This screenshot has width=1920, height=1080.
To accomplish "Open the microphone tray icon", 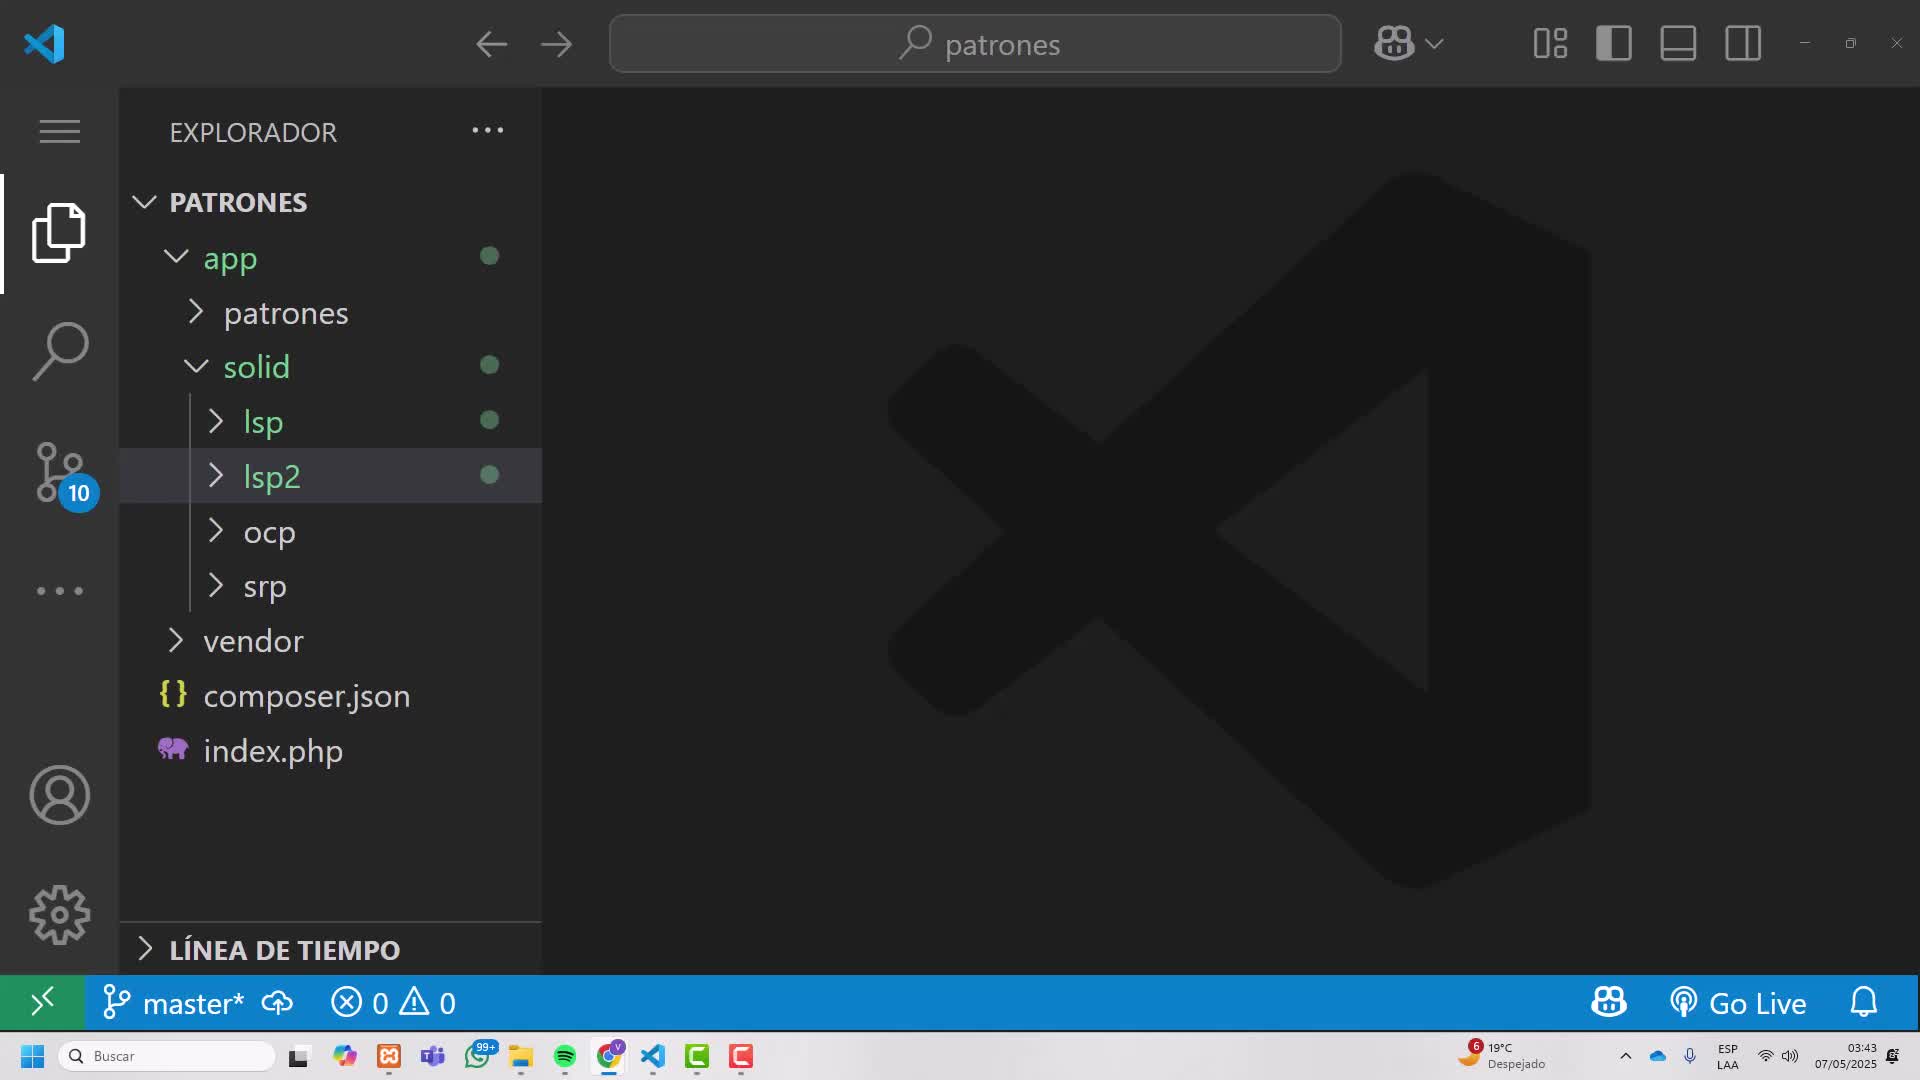I will [1690, 1056].
